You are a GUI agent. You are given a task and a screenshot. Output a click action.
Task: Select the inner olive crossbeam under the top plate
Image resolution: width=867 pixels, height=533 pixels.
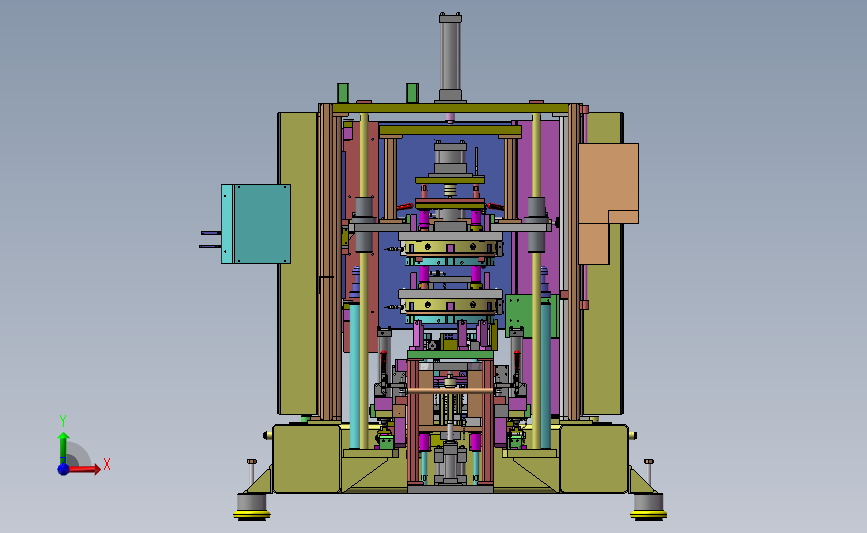click(x=450, y=132)
